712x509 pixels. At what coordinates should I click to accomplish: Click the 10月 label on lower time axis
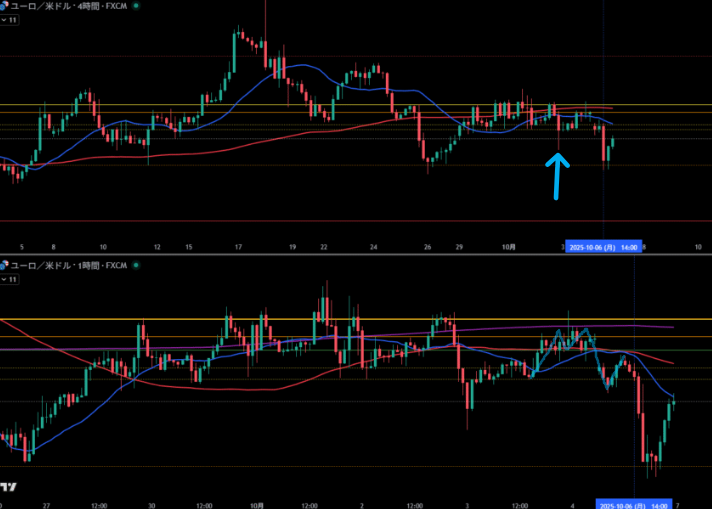coord(257,506)
